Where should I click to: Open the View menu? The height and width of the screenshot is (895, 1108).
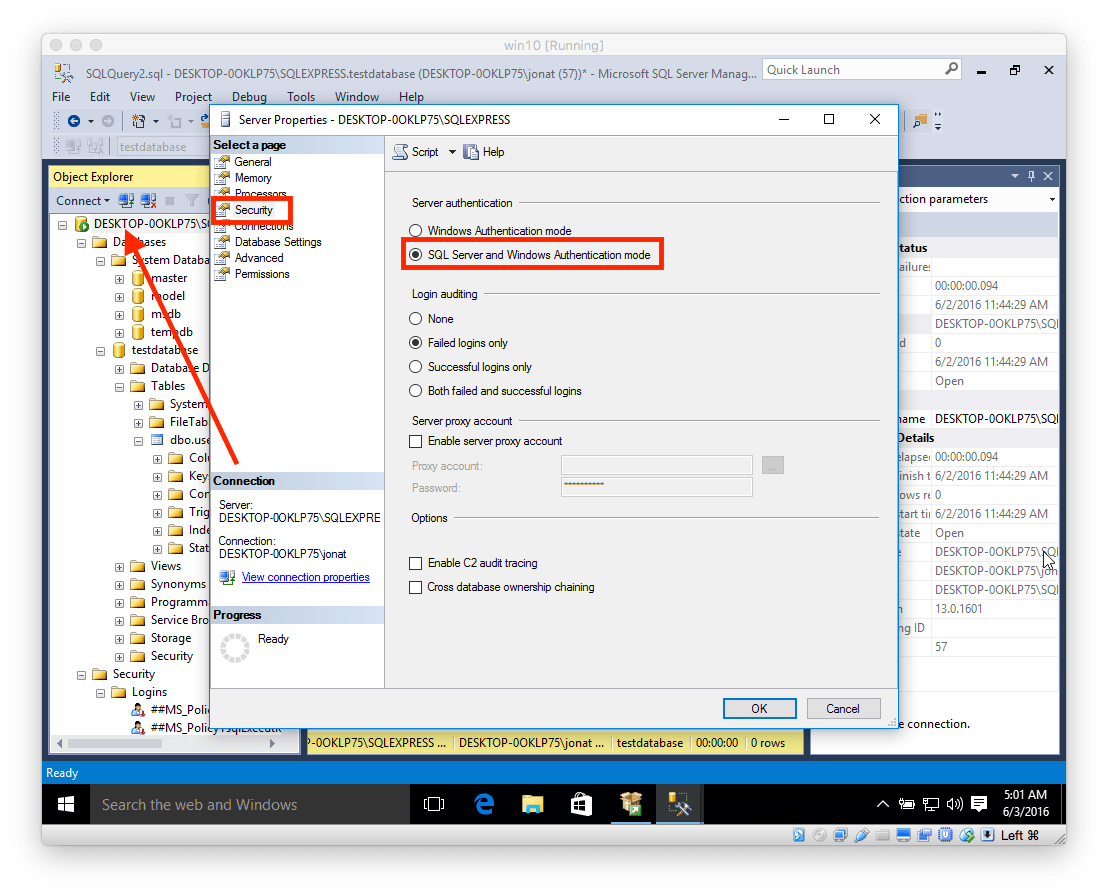(142, 97)
